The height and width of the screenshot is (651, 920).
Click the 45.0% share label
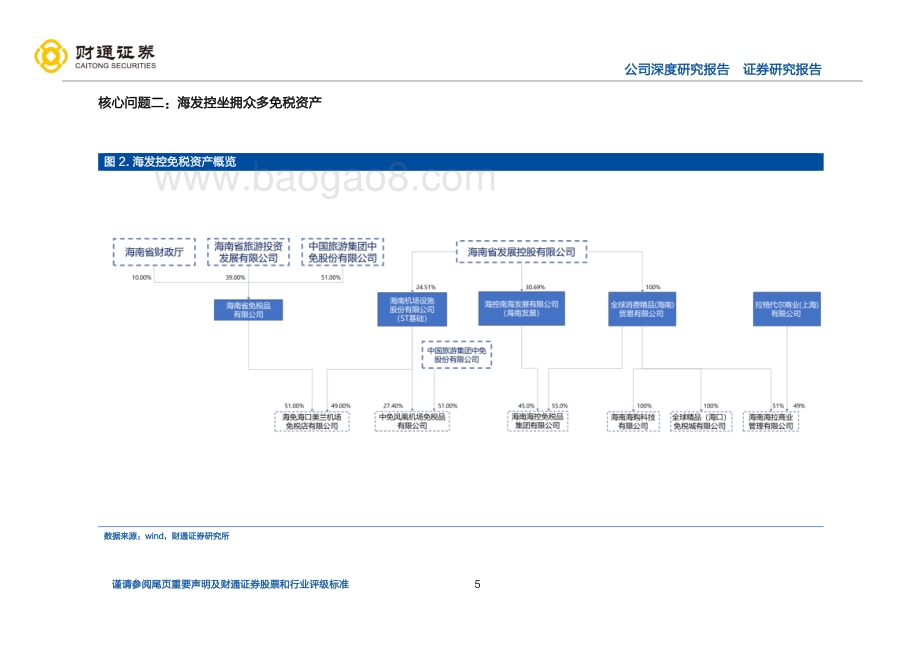[526, 406]
